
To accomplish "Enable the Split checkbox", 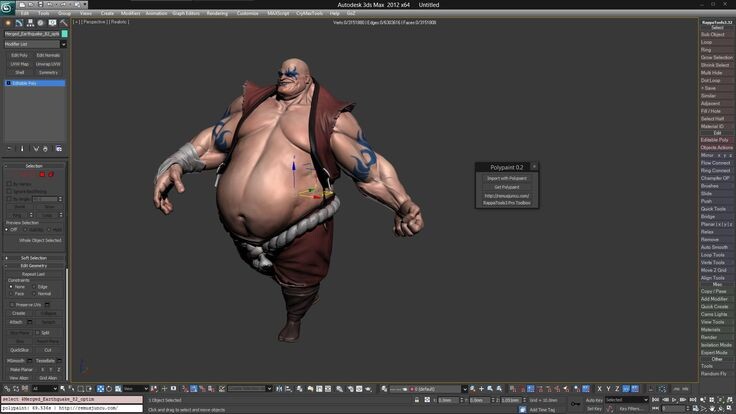I will (38, 332).
